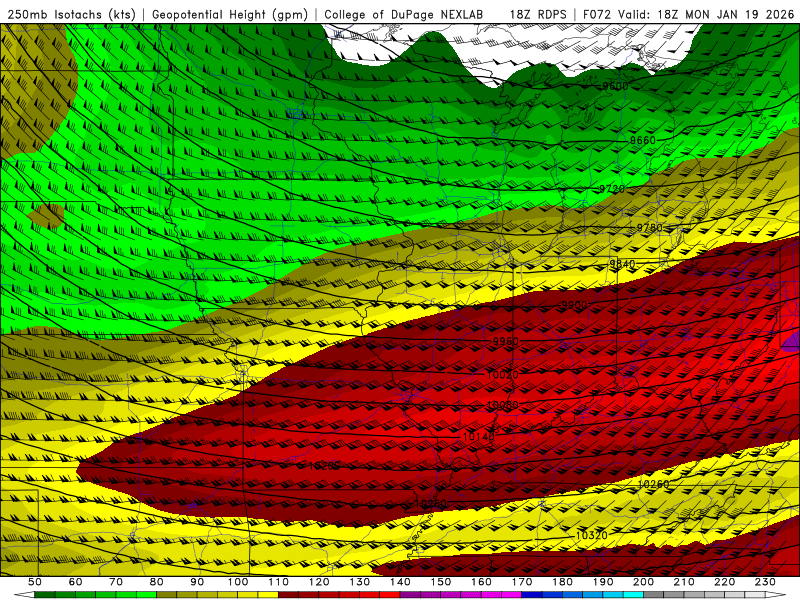This screenshot has height=600, width=800.
Task: Select the dark navy blue 170-175 kt colorbar swatch
Action: click(532, 595)
